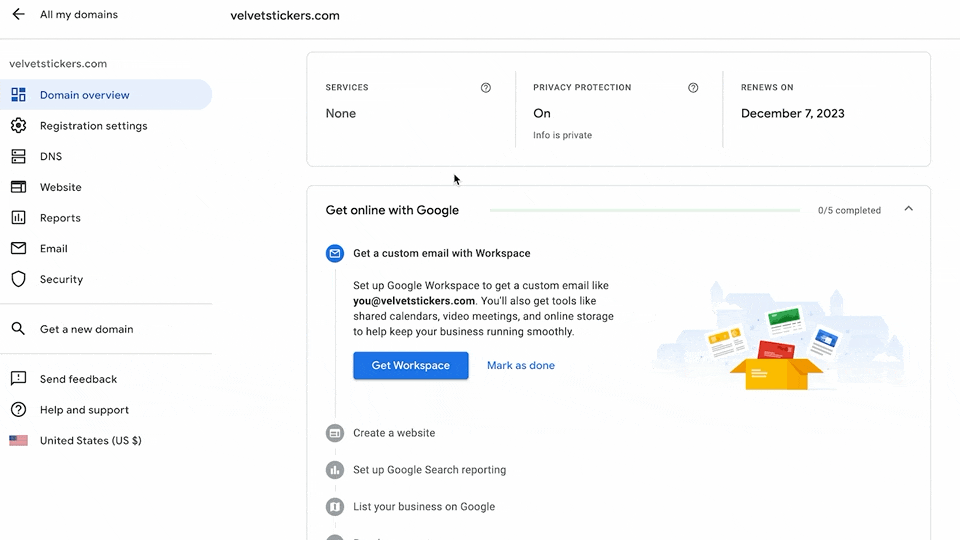Open Get a new domain search
This screenshot has height=540, width=960.
[x=86, y=329]
